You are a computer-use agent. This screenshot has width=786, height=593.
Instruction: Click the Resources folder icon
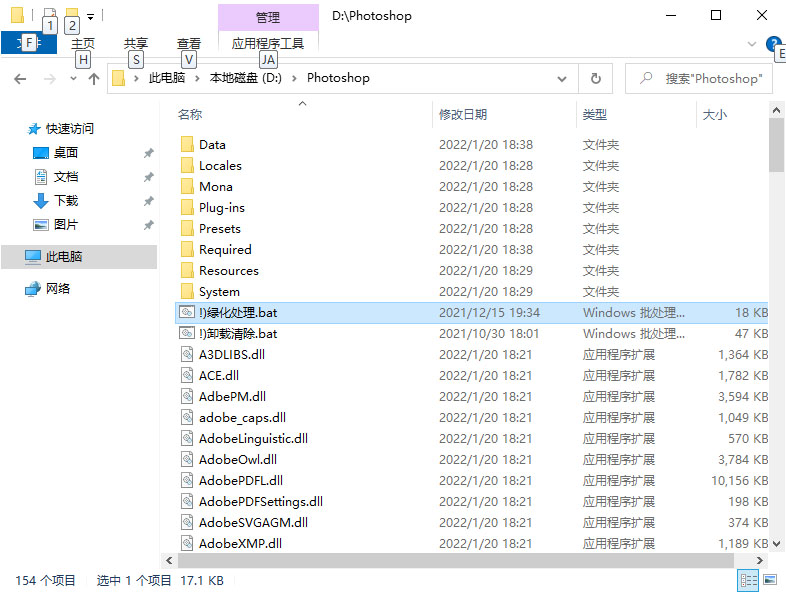coord(187,271)
